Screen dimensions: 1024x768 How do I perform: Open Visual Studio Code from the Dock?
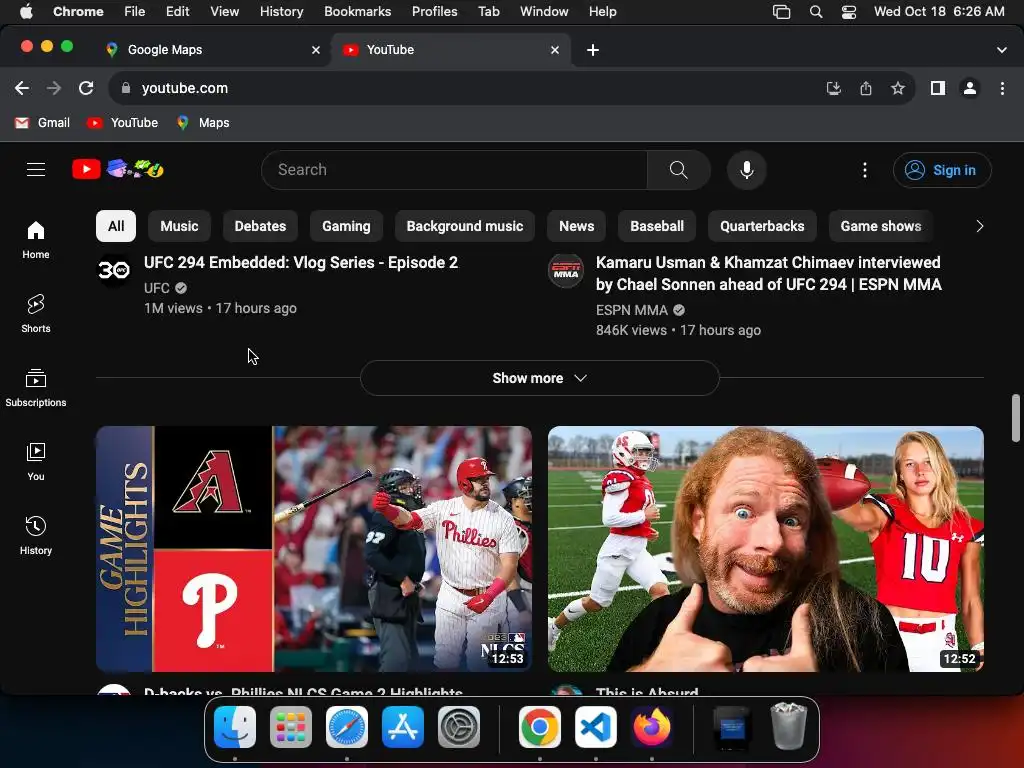pos(596,727)
